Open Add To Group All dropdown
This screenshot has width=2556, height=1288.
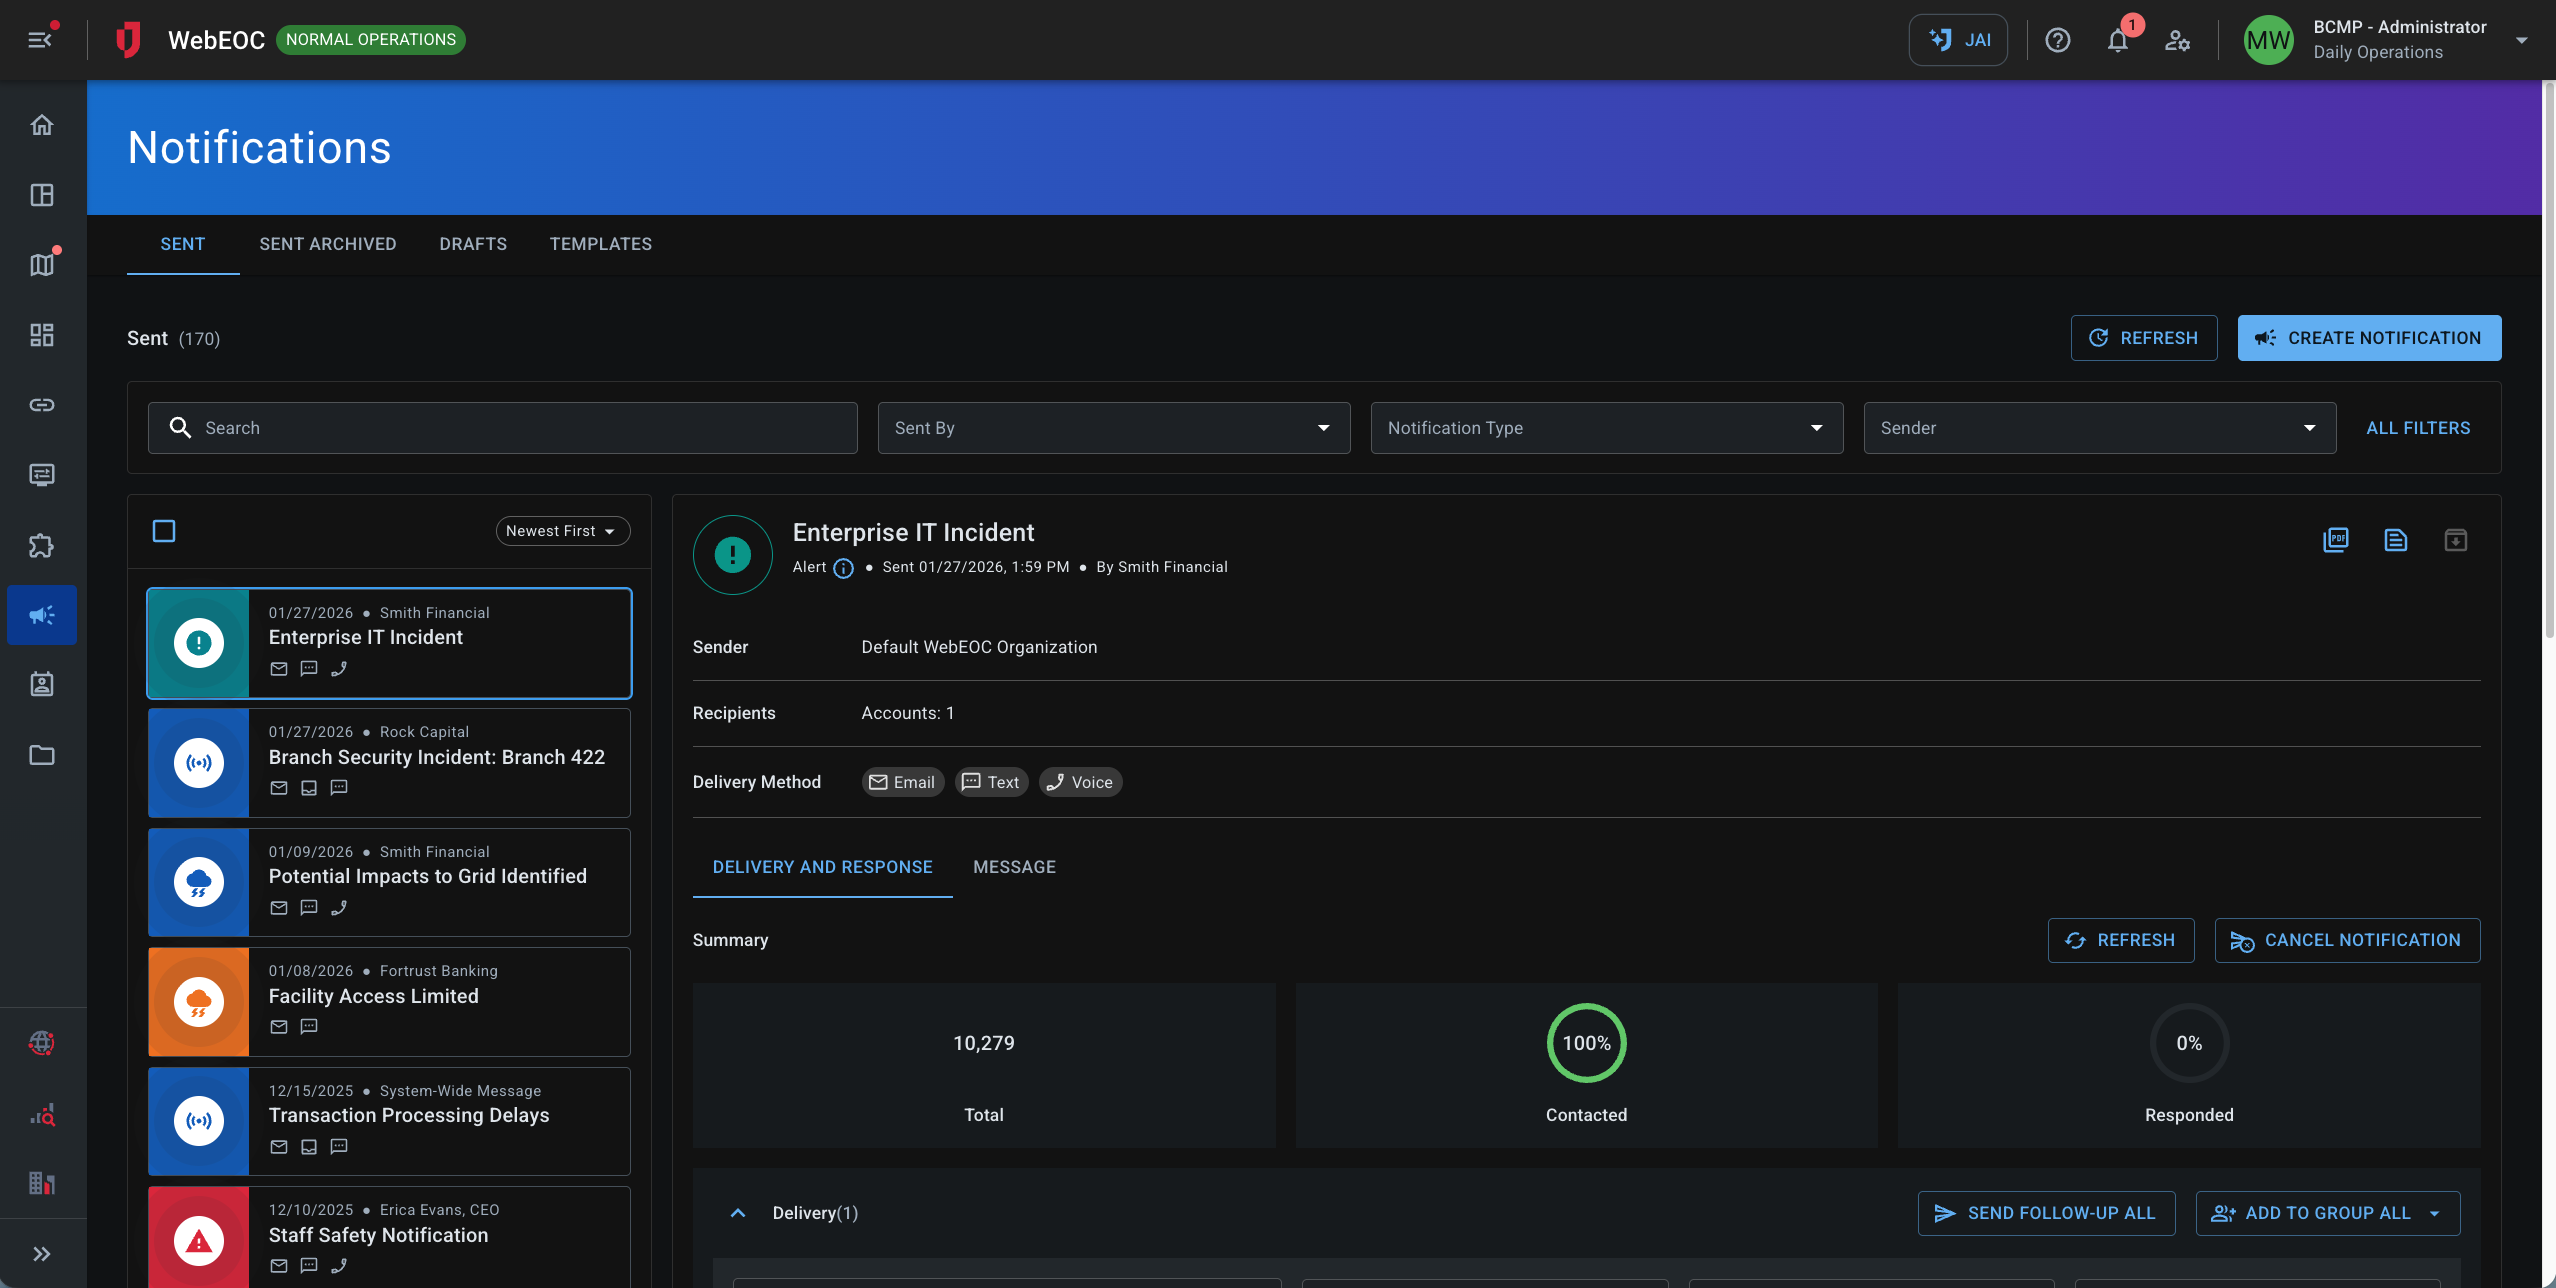(x=2327, y=1213)
